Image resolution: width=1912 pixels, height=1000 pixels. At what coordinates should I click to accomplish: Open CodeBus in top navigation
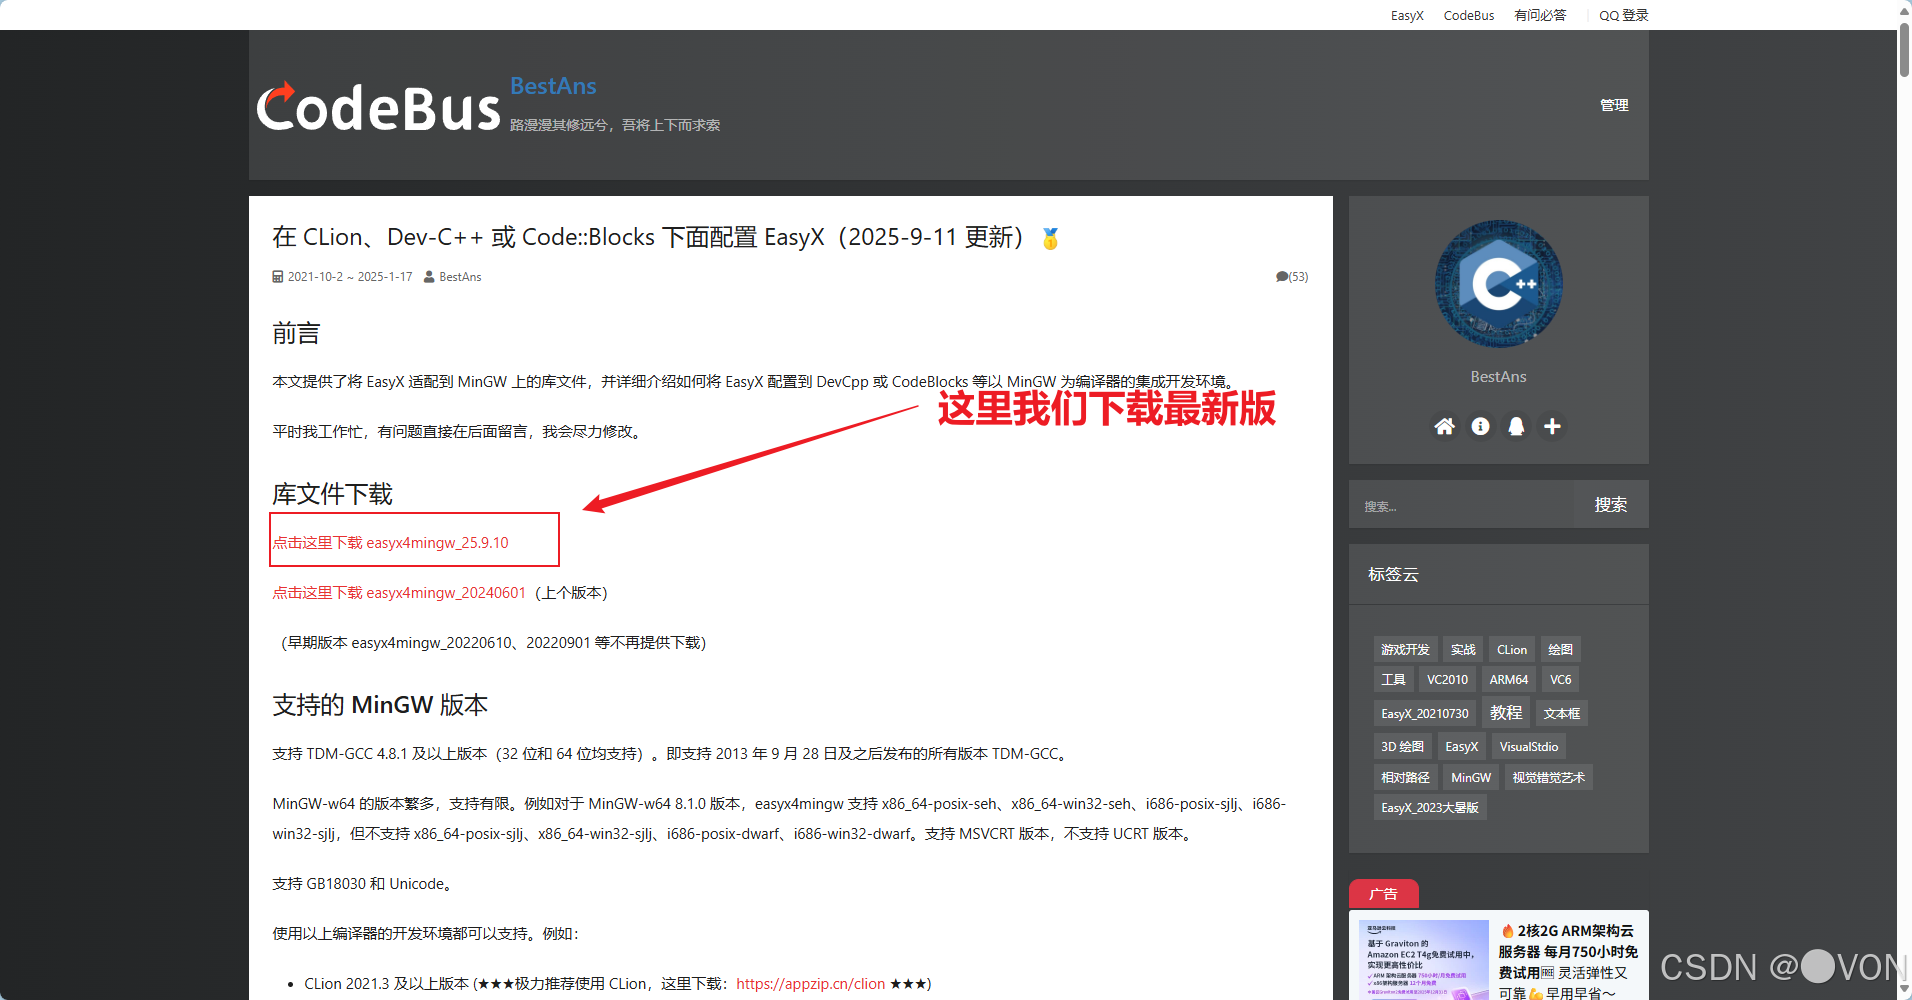pos(1469,15)
